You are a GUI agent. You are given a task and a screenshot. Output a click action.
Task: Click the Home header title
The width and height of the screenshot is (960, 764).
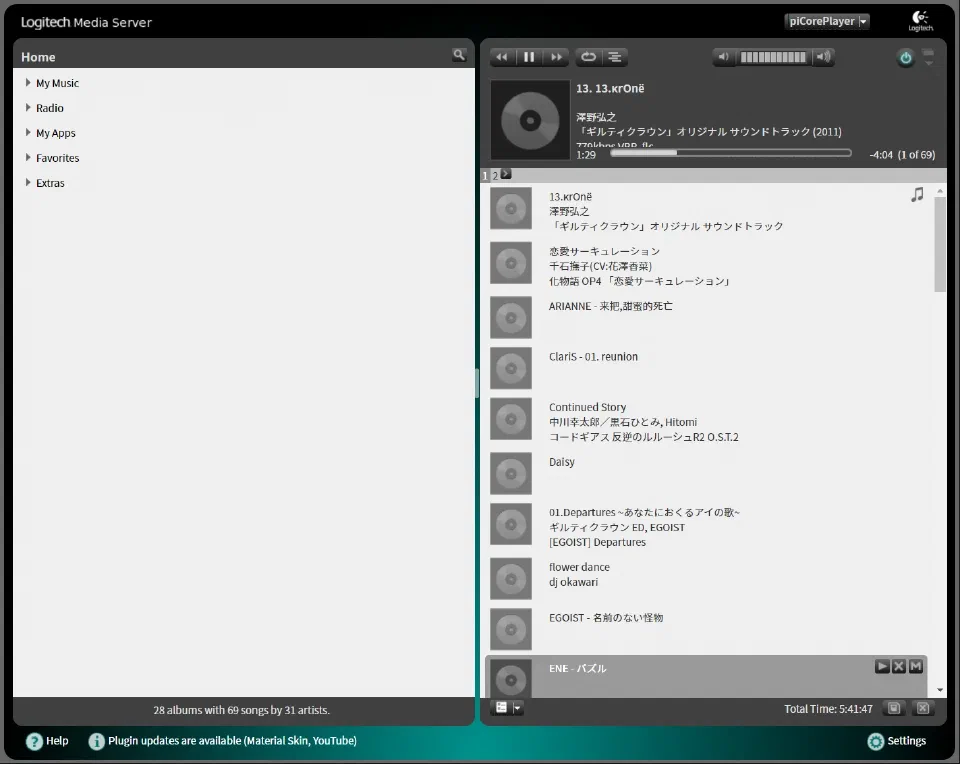pyautogui.click(x=38, y=57)
